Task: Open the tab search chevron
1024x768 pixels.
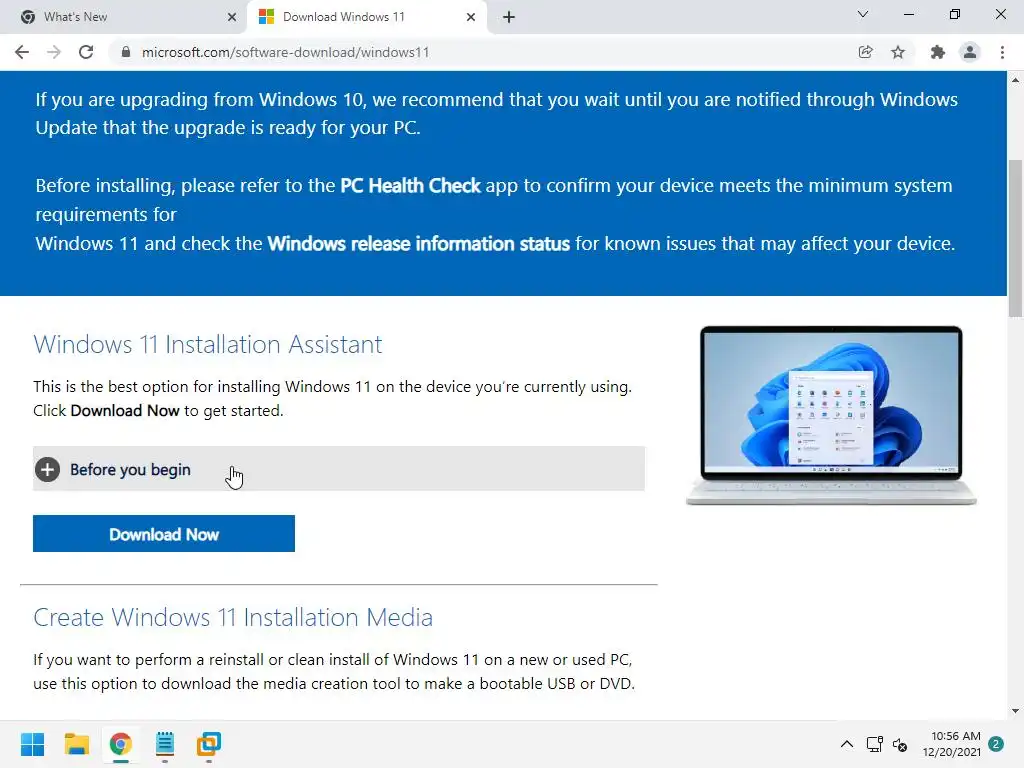Action: click(x=863, y=14)
